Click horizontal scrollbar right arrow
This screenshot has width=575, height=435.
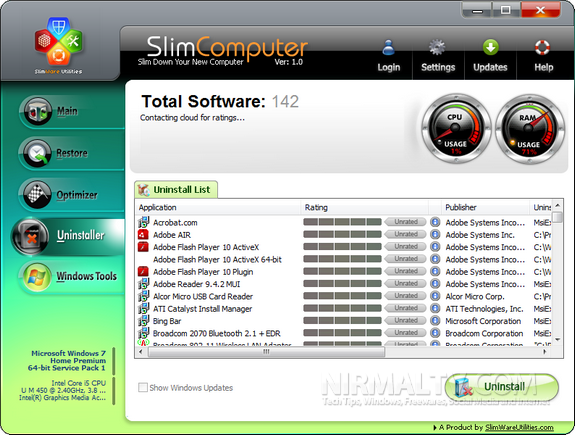(545, 352)
